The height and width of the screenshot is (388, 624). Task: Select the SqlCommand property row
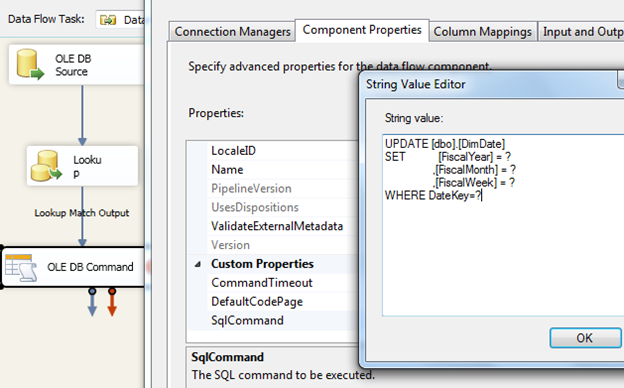tap(273, 321)
